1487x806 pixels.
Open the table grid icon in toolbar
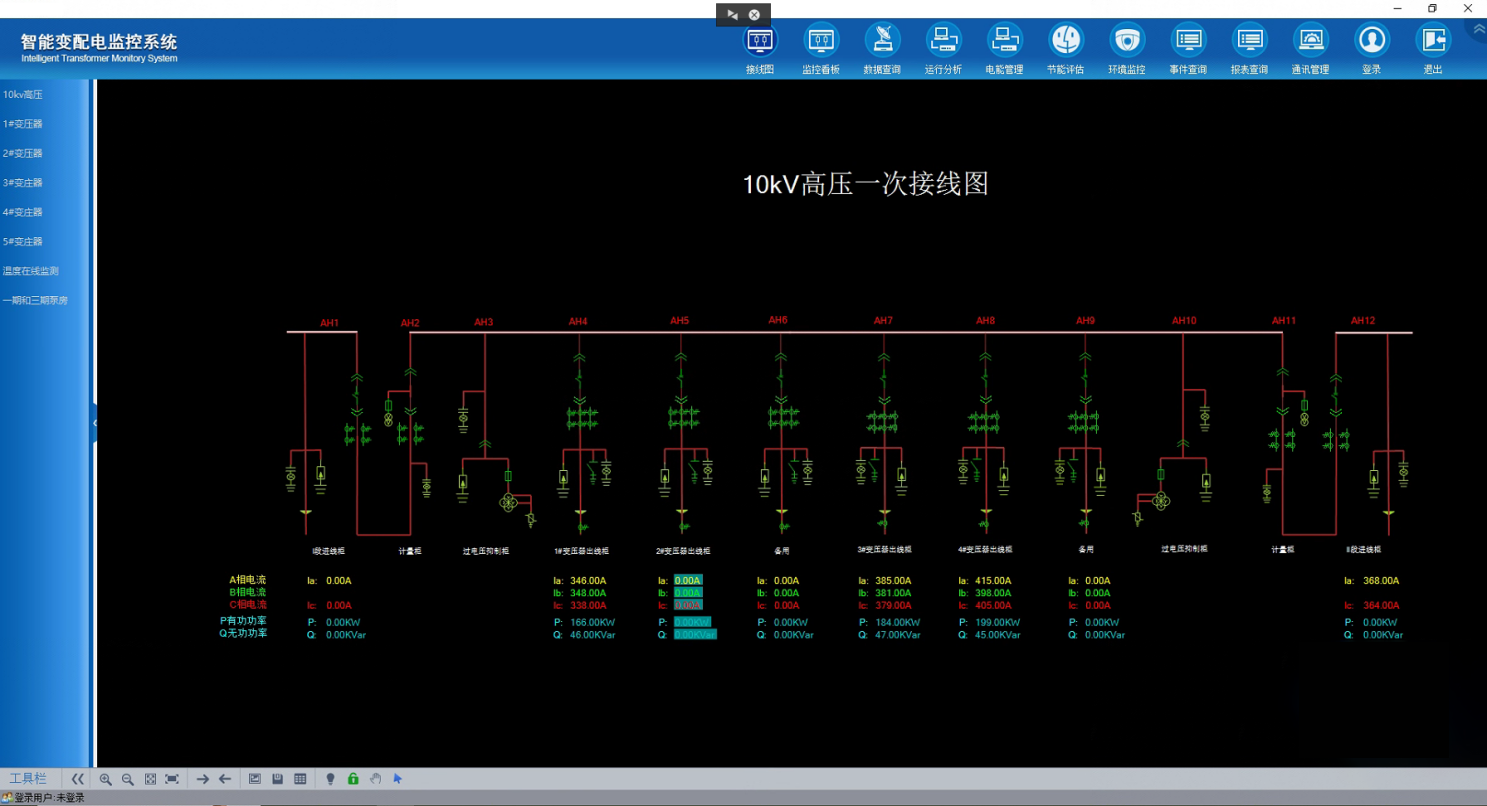pyautogui.click(x=300, y=779)
